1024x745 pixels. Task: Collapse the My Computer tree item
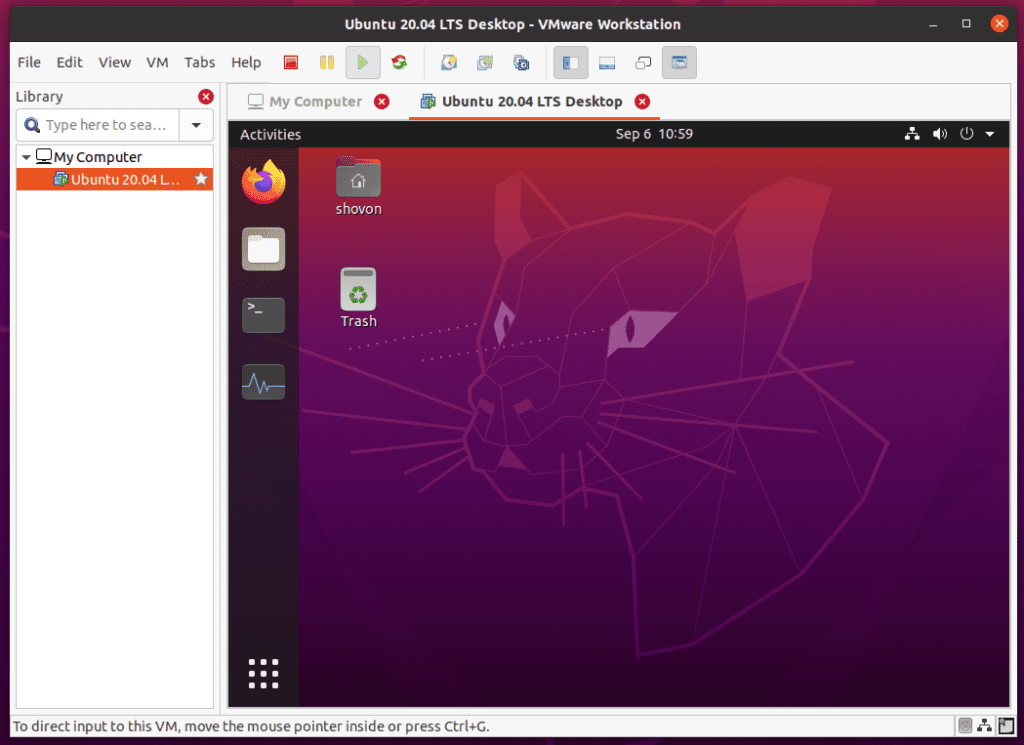27,156
